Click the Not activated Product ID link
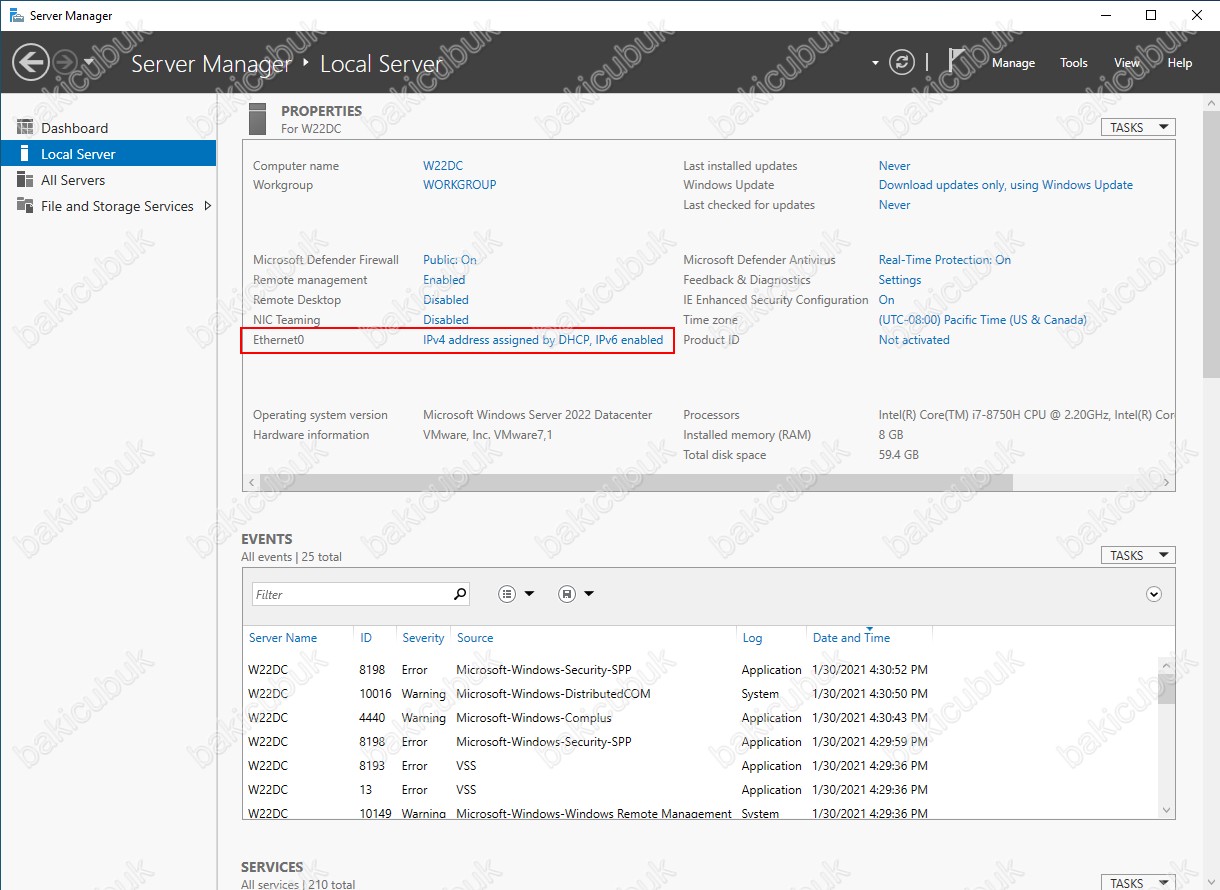 click(914, 340)
